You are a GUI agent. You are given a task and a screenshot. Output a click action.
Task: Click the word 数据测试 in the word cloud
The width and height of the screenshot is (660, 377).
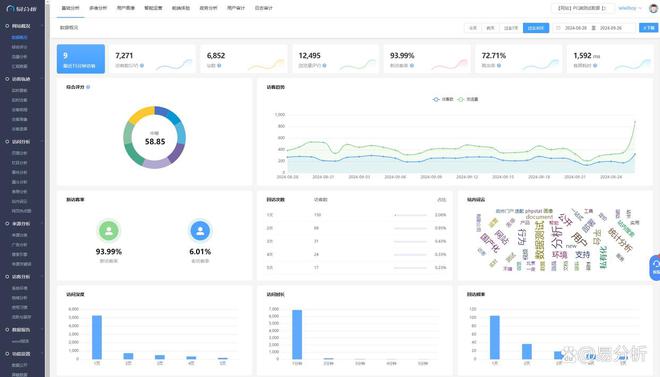click(540, 240)
